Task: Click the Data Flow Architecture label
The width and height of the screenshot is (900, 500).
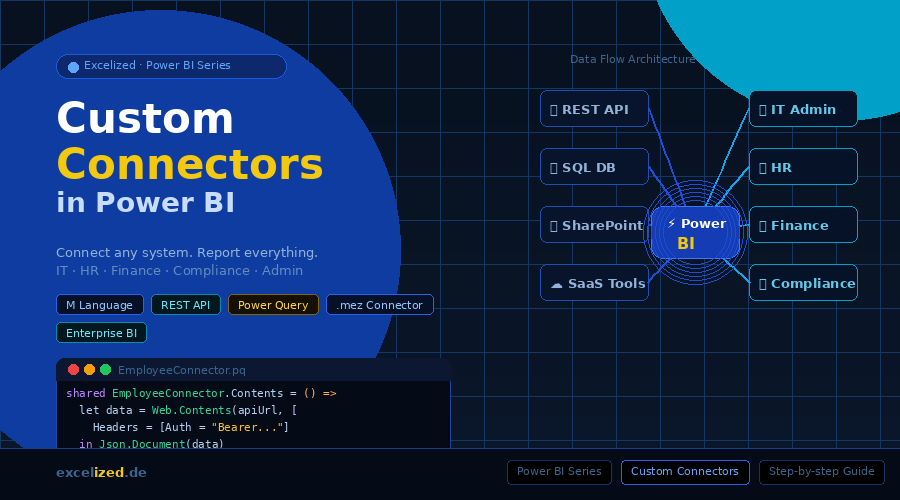Action: [x=633, y=59]
